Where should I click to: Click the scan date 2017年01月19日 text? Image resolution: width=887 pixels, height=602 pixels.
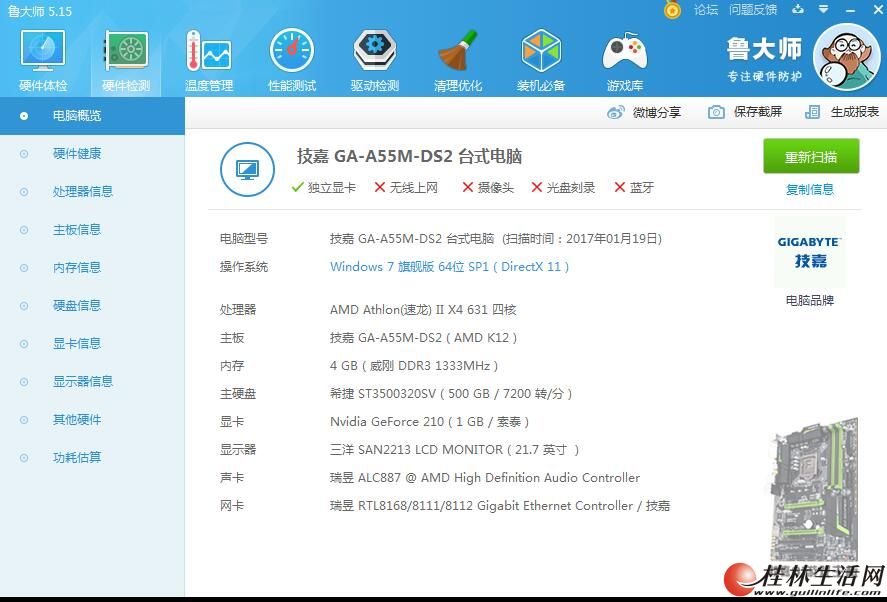point(612,239)
